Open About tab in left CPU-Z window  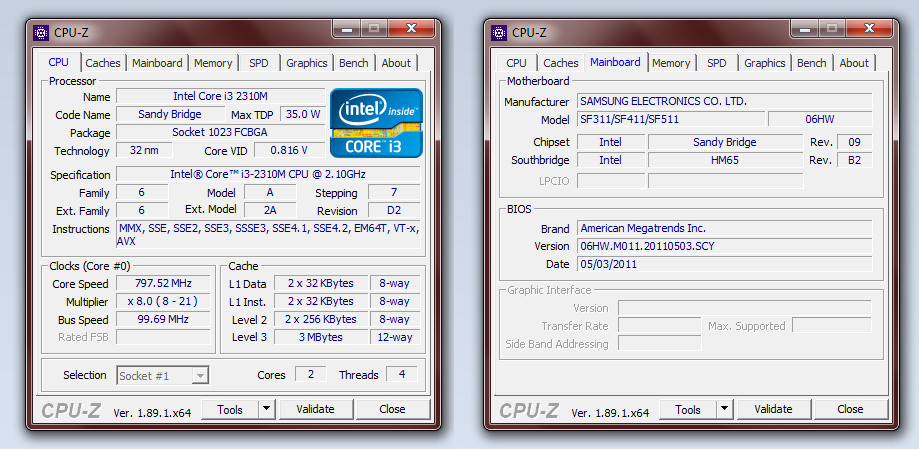(396, 63)
